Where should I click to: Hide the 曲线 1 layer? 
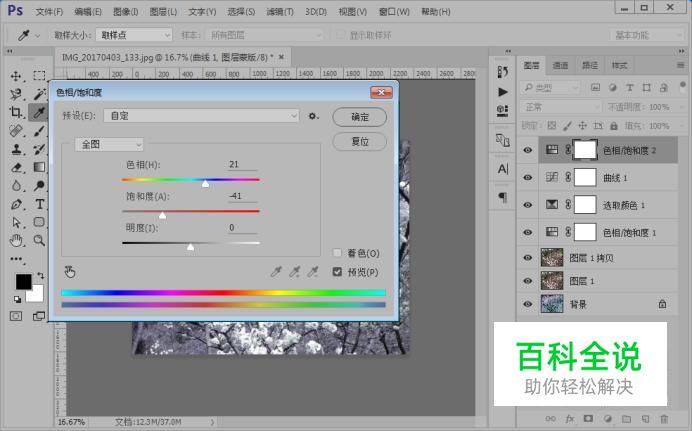tap(527, 177)
